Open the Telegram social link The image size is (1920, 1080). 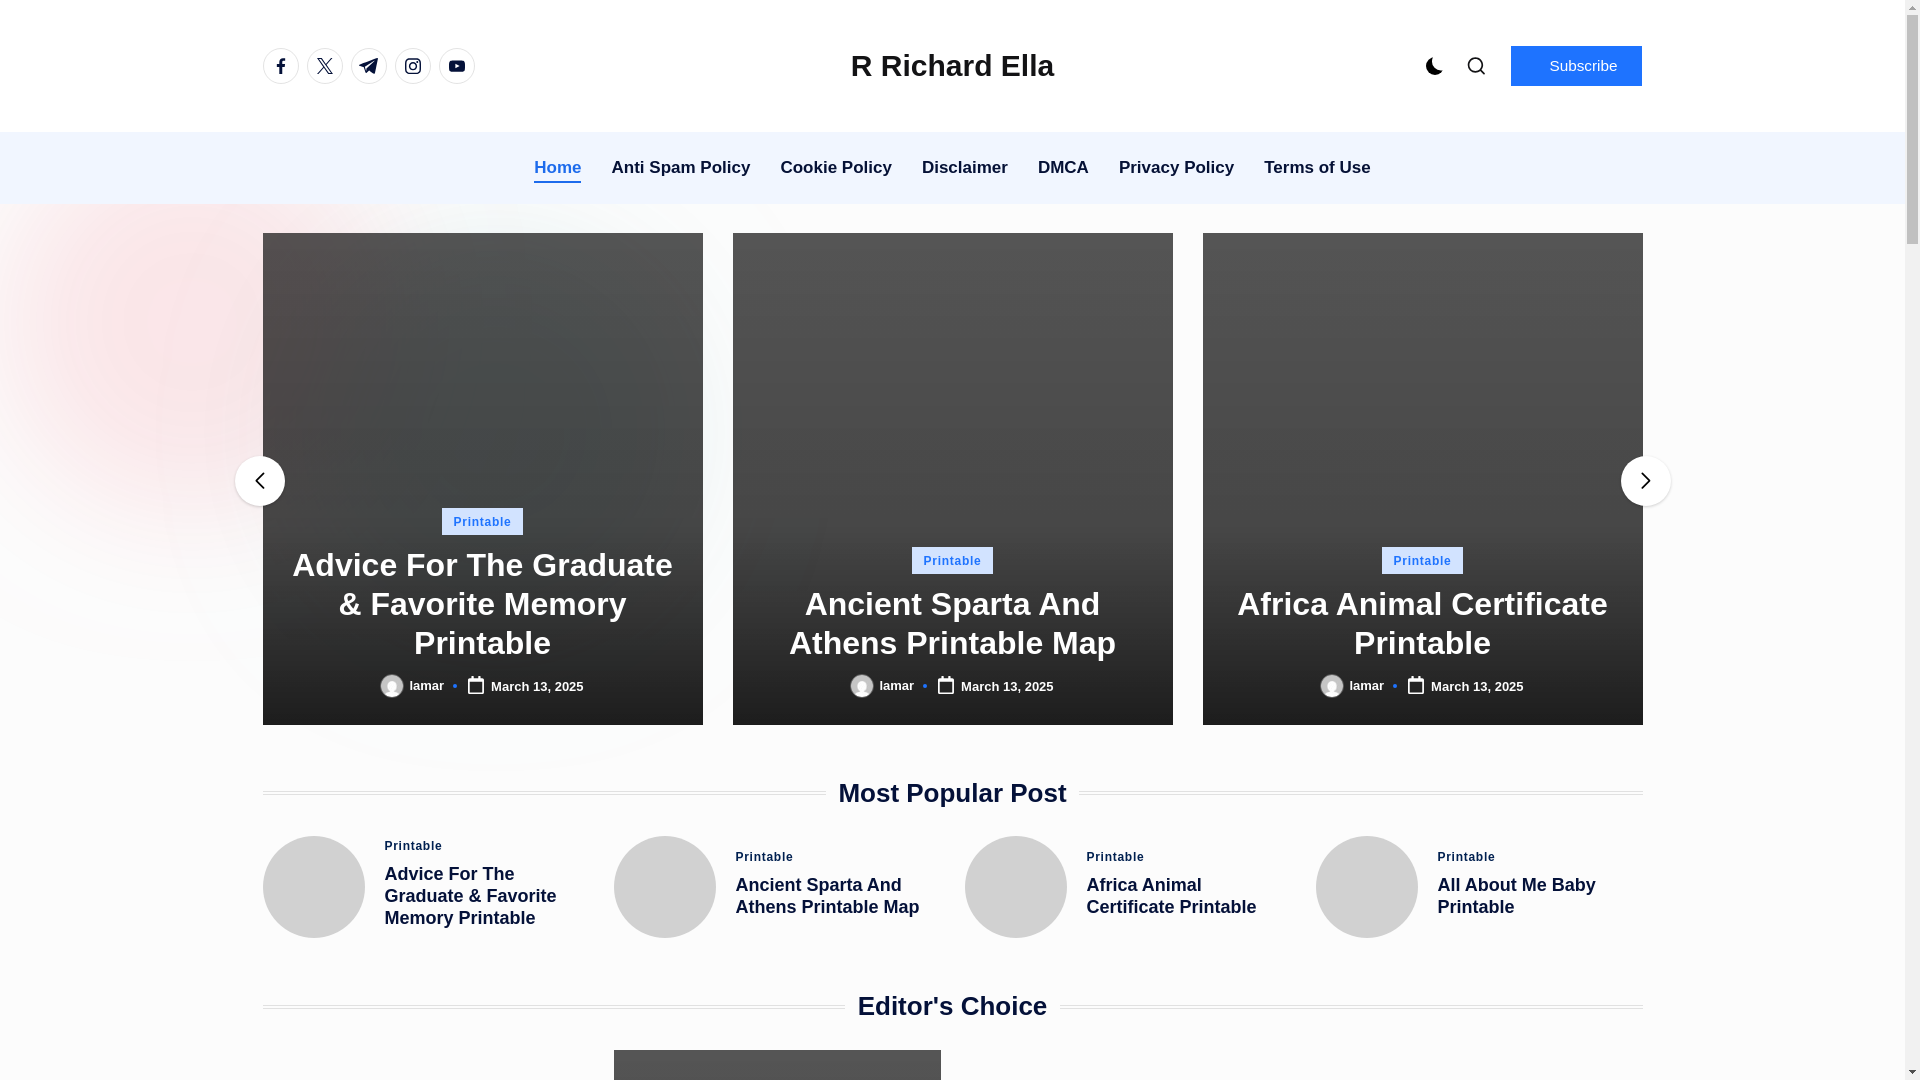click(x=369, y=66)
